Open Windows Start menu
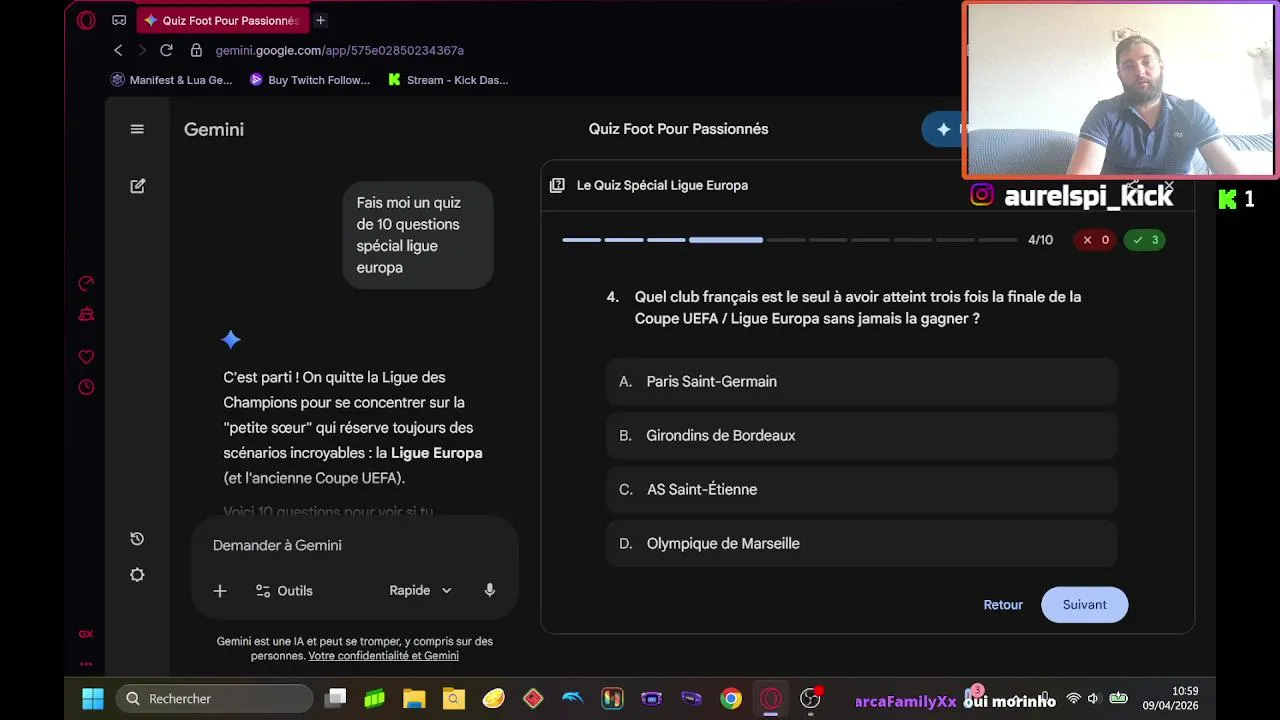Viewport: 1280px width, 720px height. (x=92, y=699)
